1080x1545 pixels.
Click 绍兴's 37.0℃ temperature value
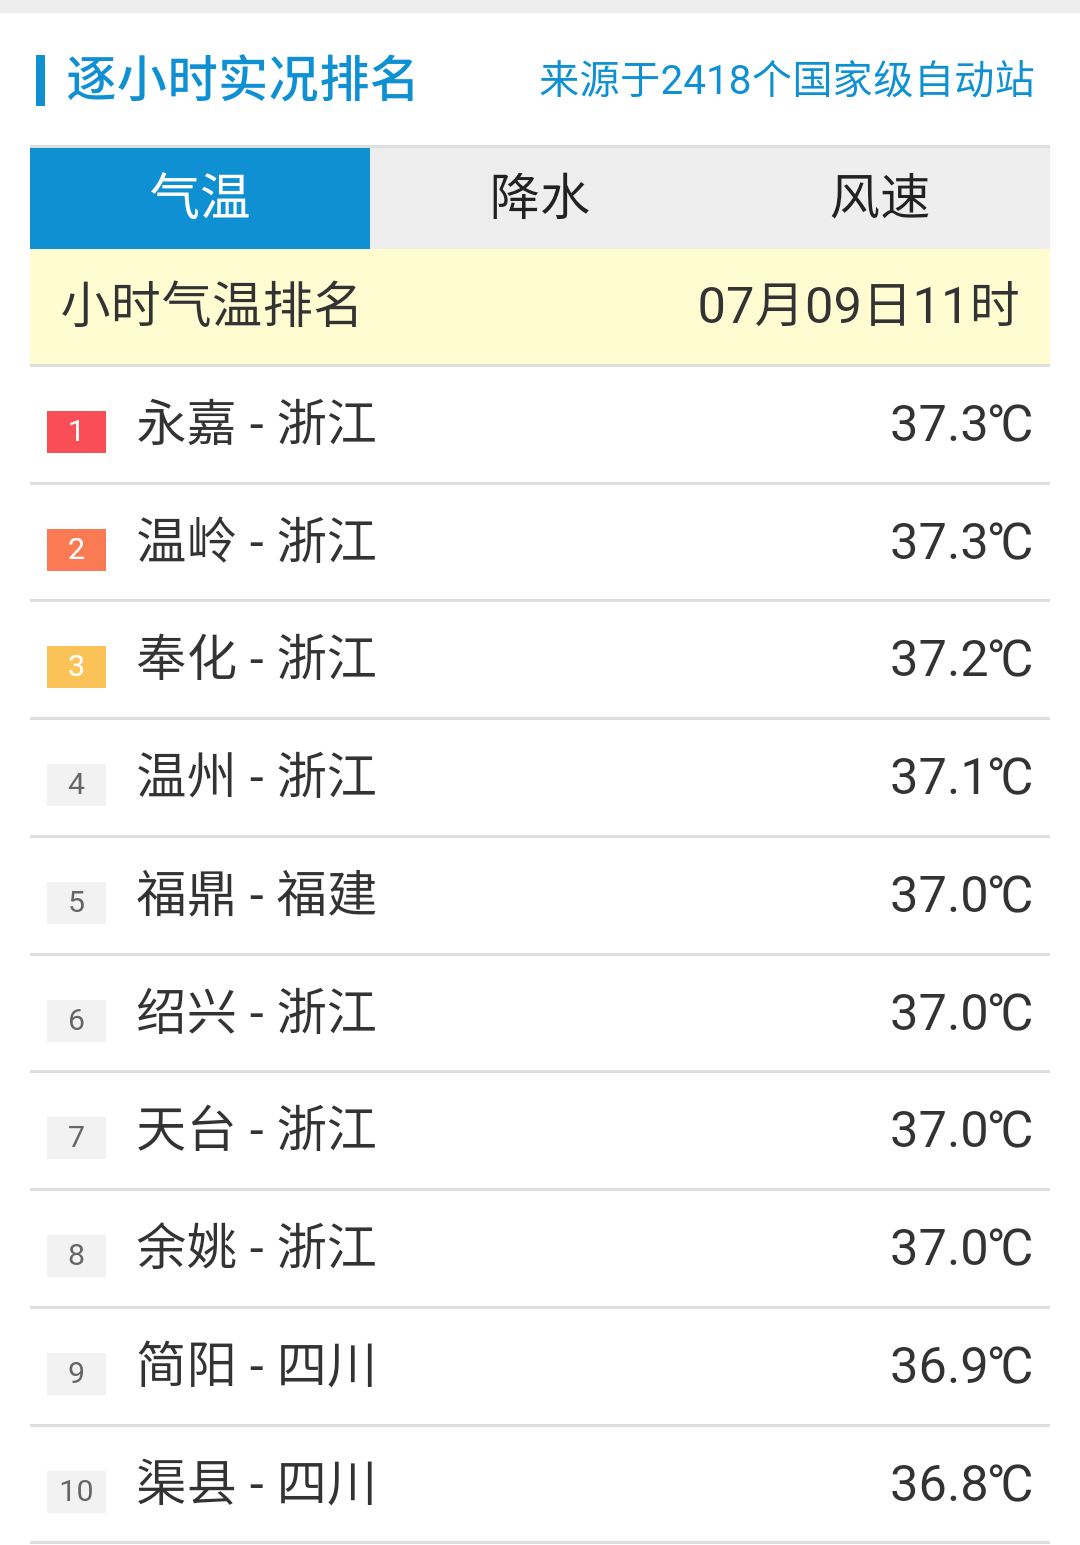point(960,1013)
